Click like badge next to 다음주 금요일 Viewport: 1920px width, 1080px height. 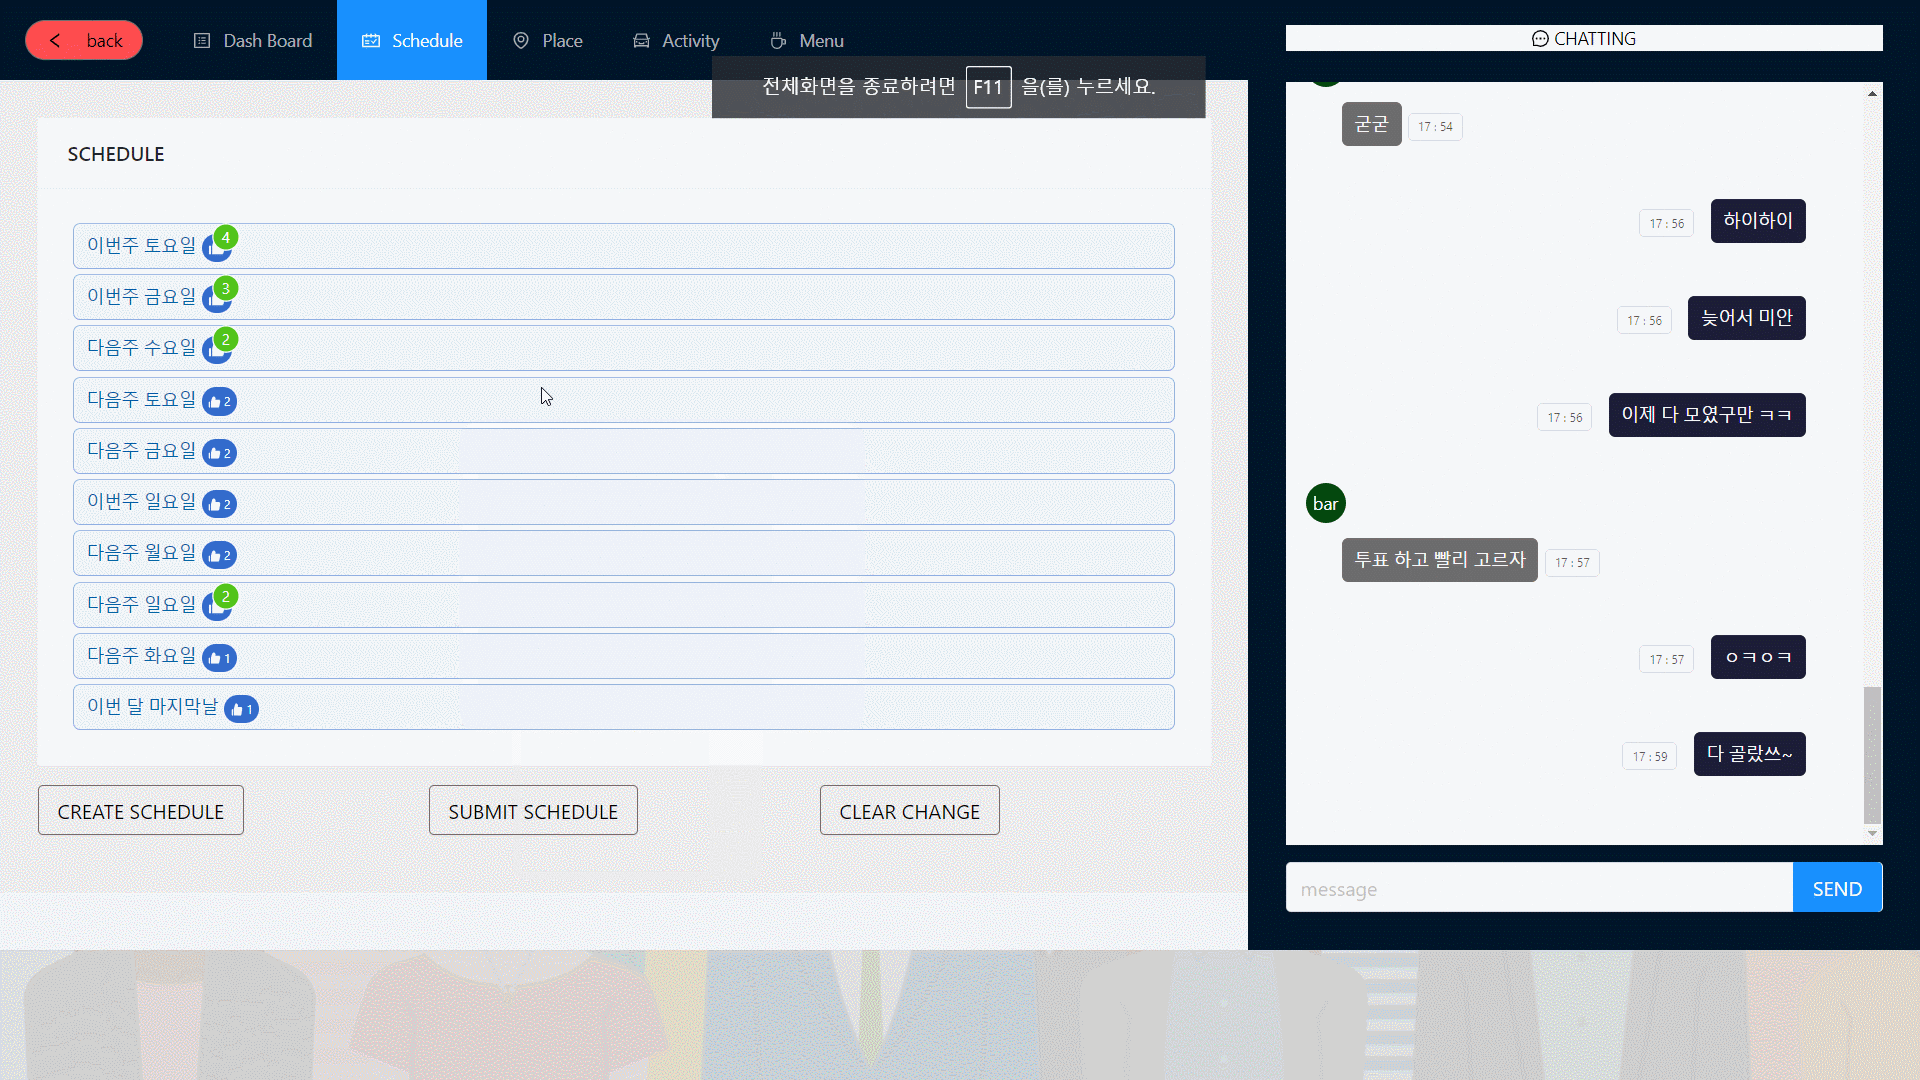click(219, 453)
